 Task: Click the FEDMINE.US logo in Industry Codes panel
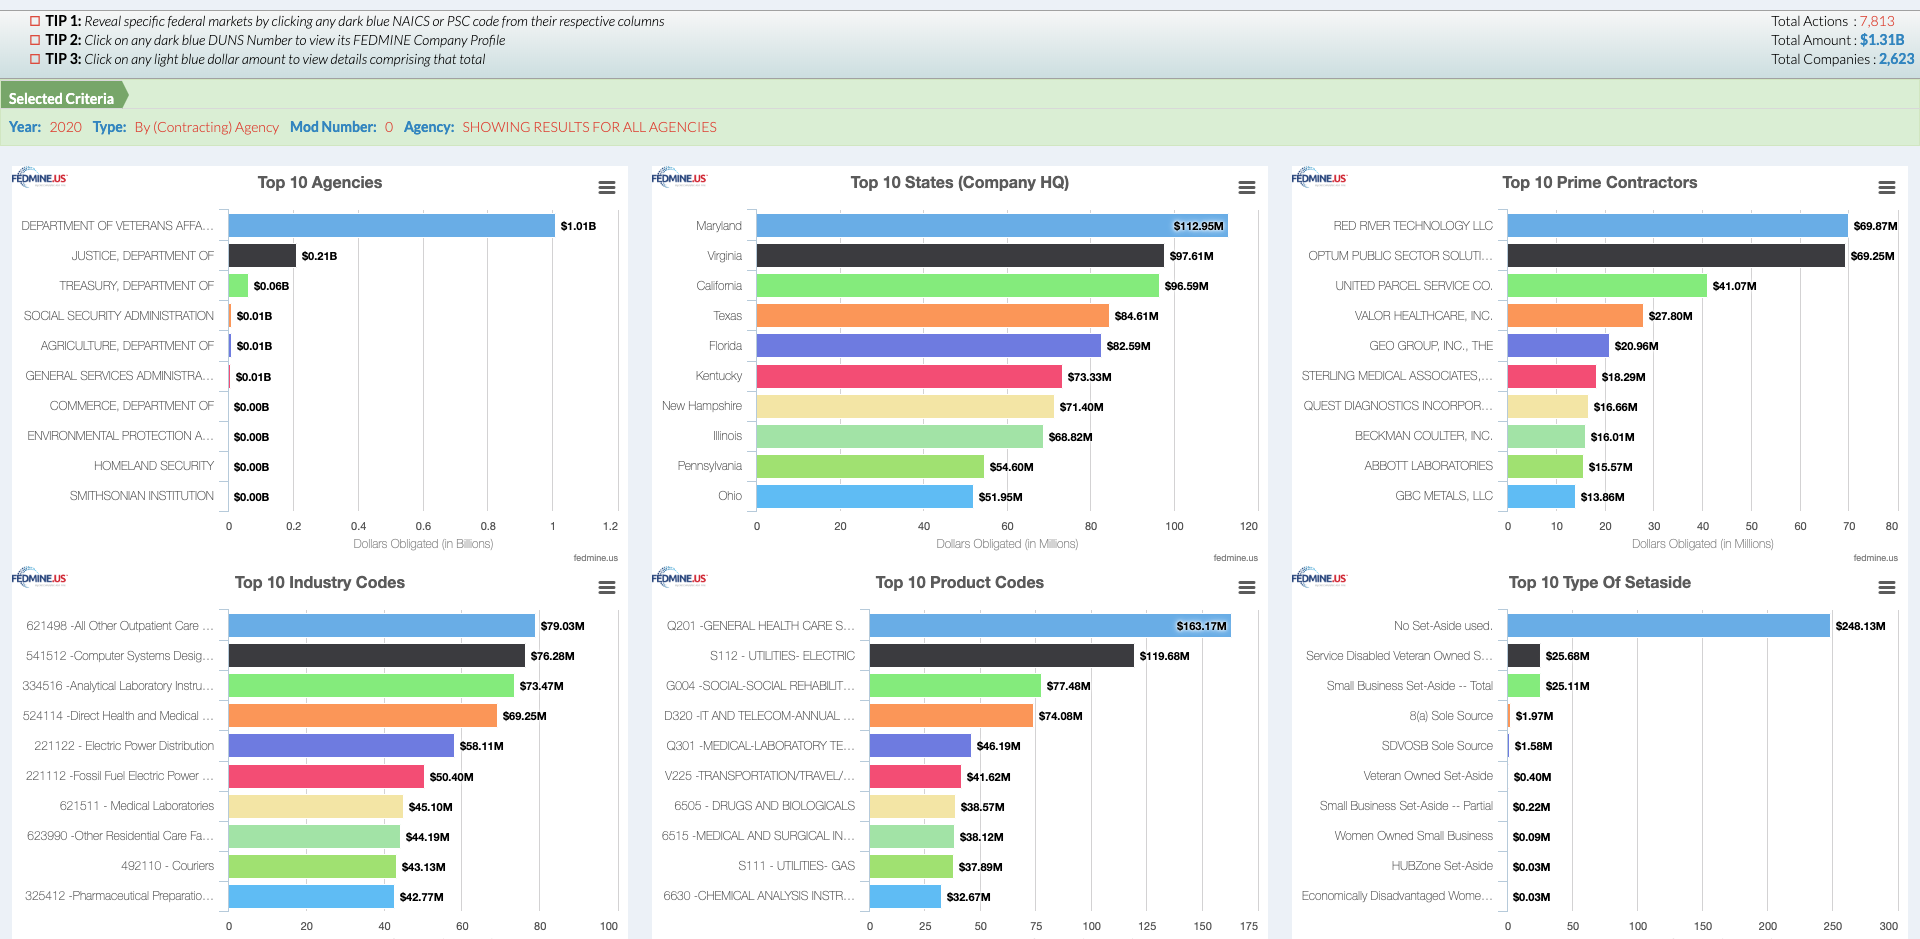tap(39, 578)
